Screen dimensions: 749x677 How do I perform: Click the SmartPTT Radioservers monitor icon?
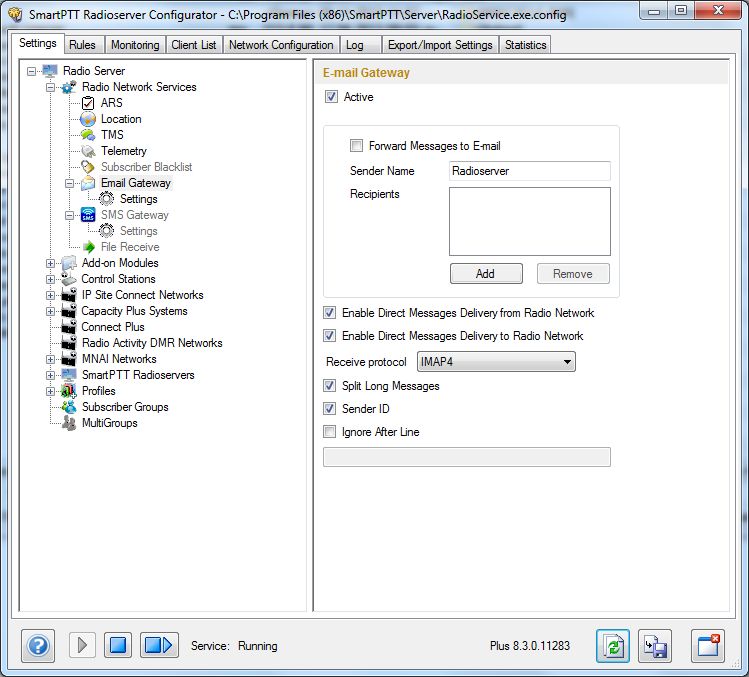point(69,375)
